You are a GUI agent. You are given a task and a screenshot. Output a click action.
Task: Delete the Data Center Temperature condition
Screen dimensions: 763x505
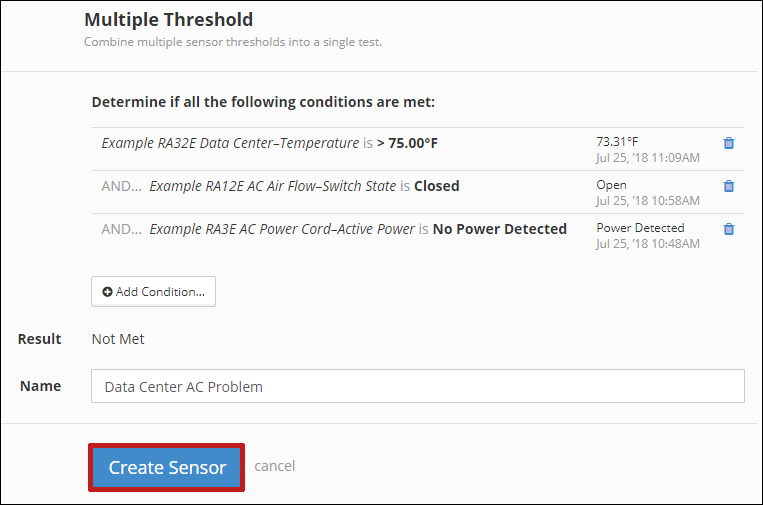coord(729,143)
